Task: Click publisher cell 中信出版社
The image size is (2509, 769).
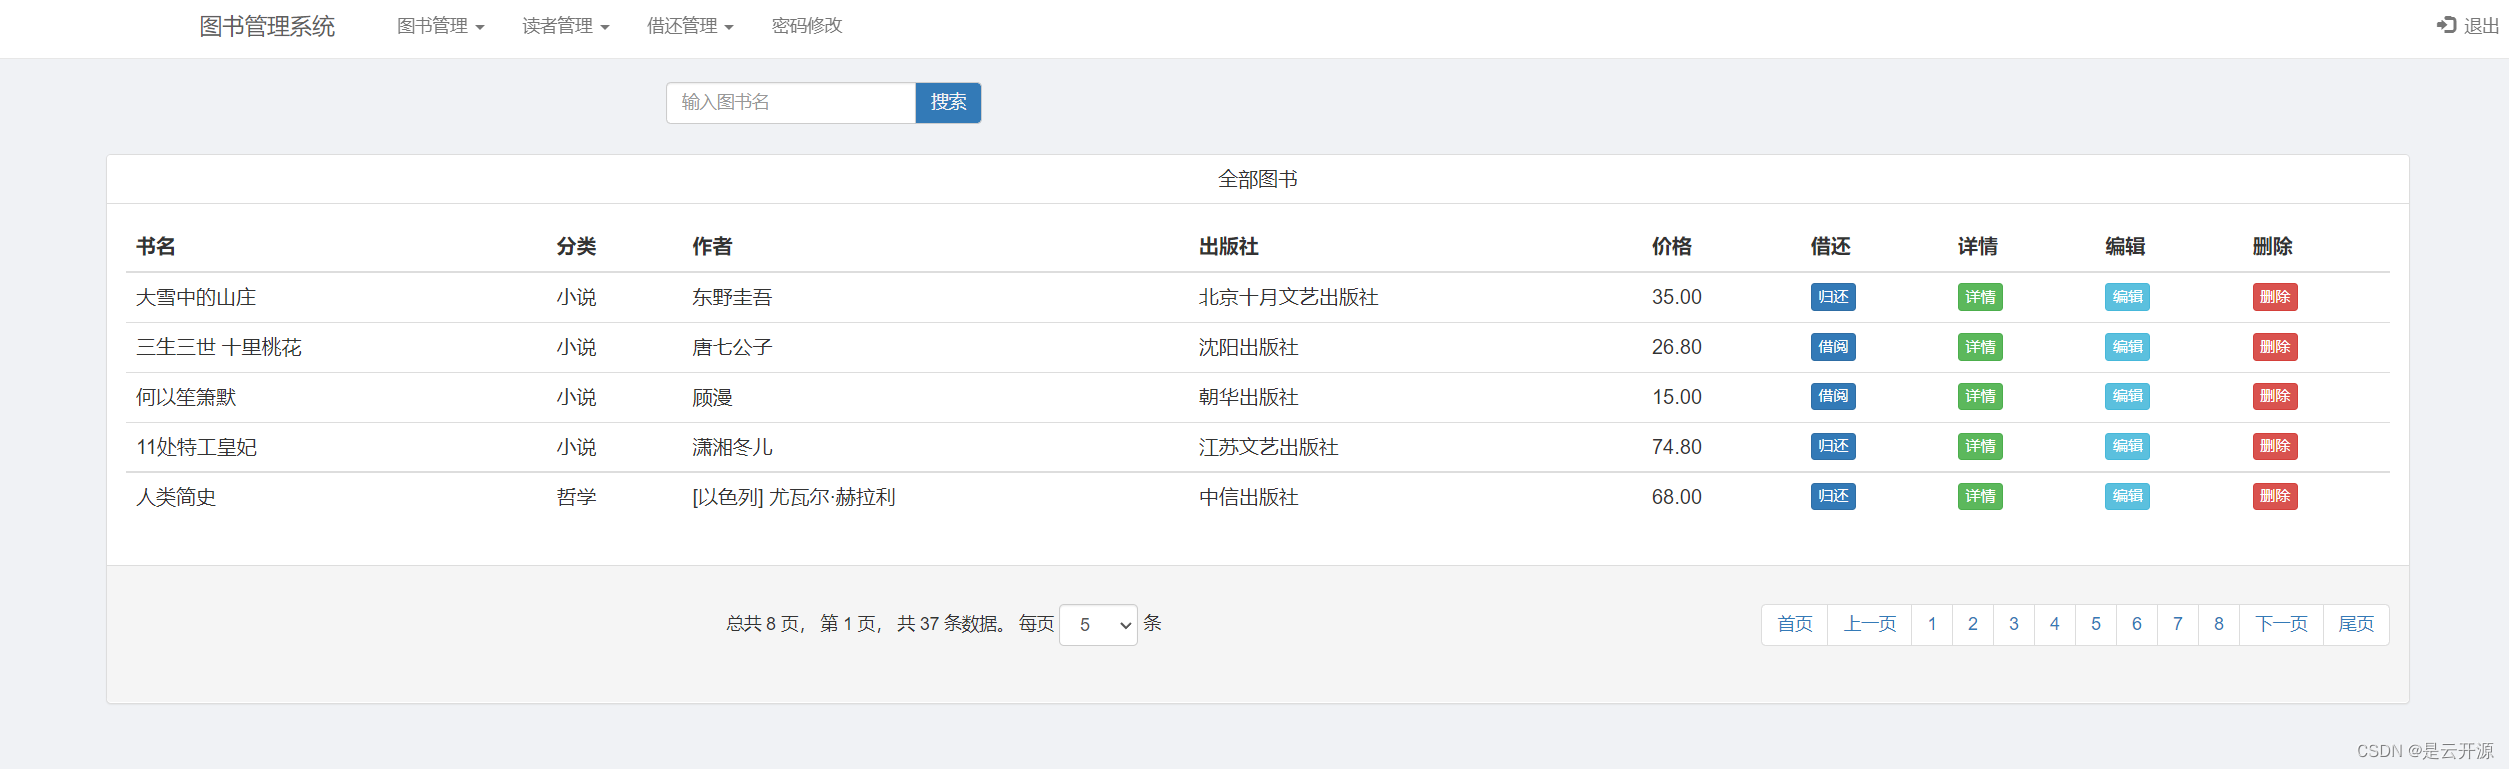Action: 1248,497
